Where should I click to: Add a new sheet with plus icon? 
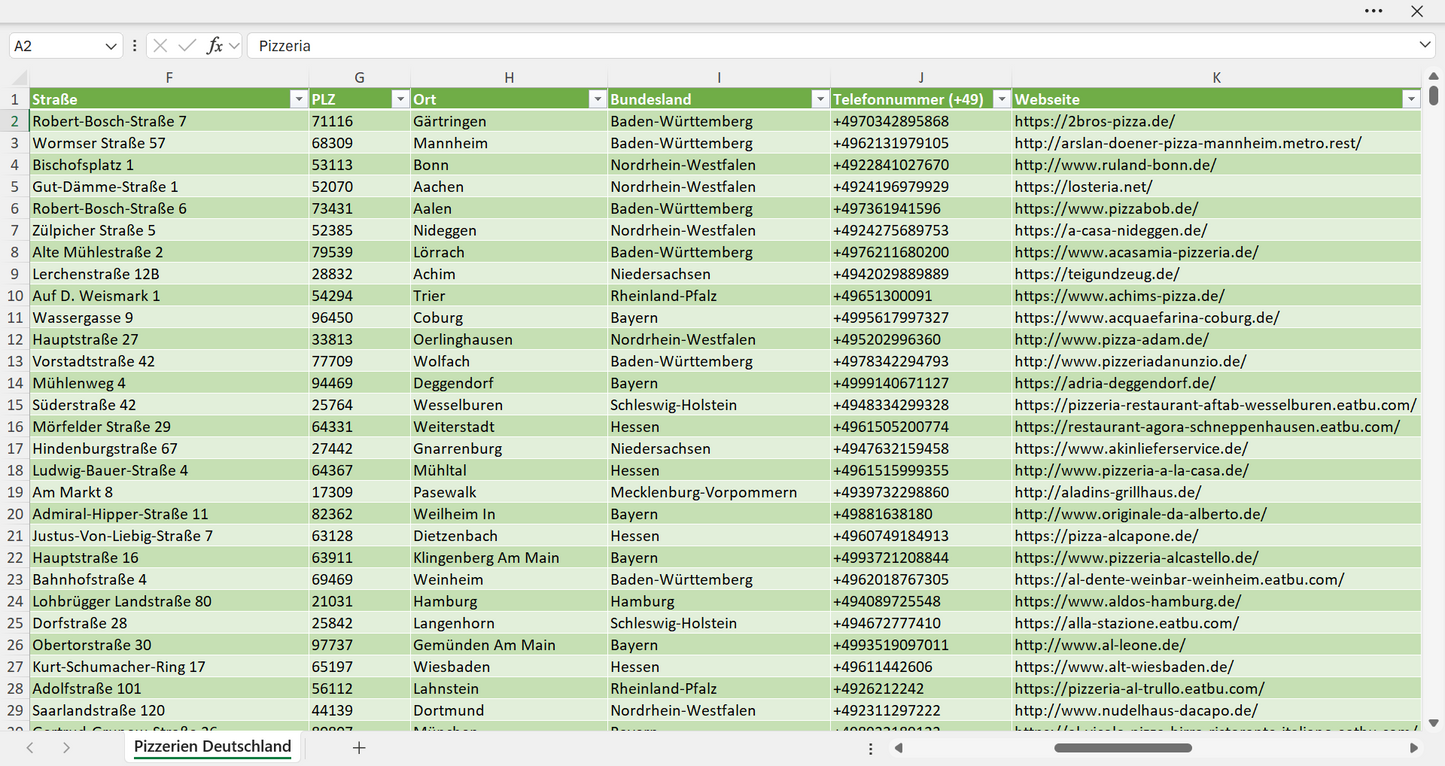359,747
